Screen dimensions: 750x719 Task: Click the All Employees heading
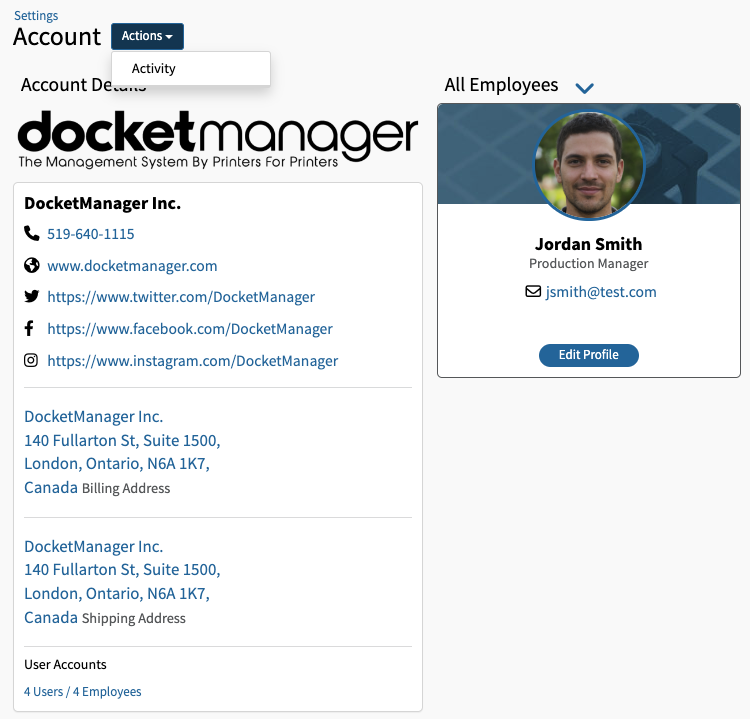point(501,85)
